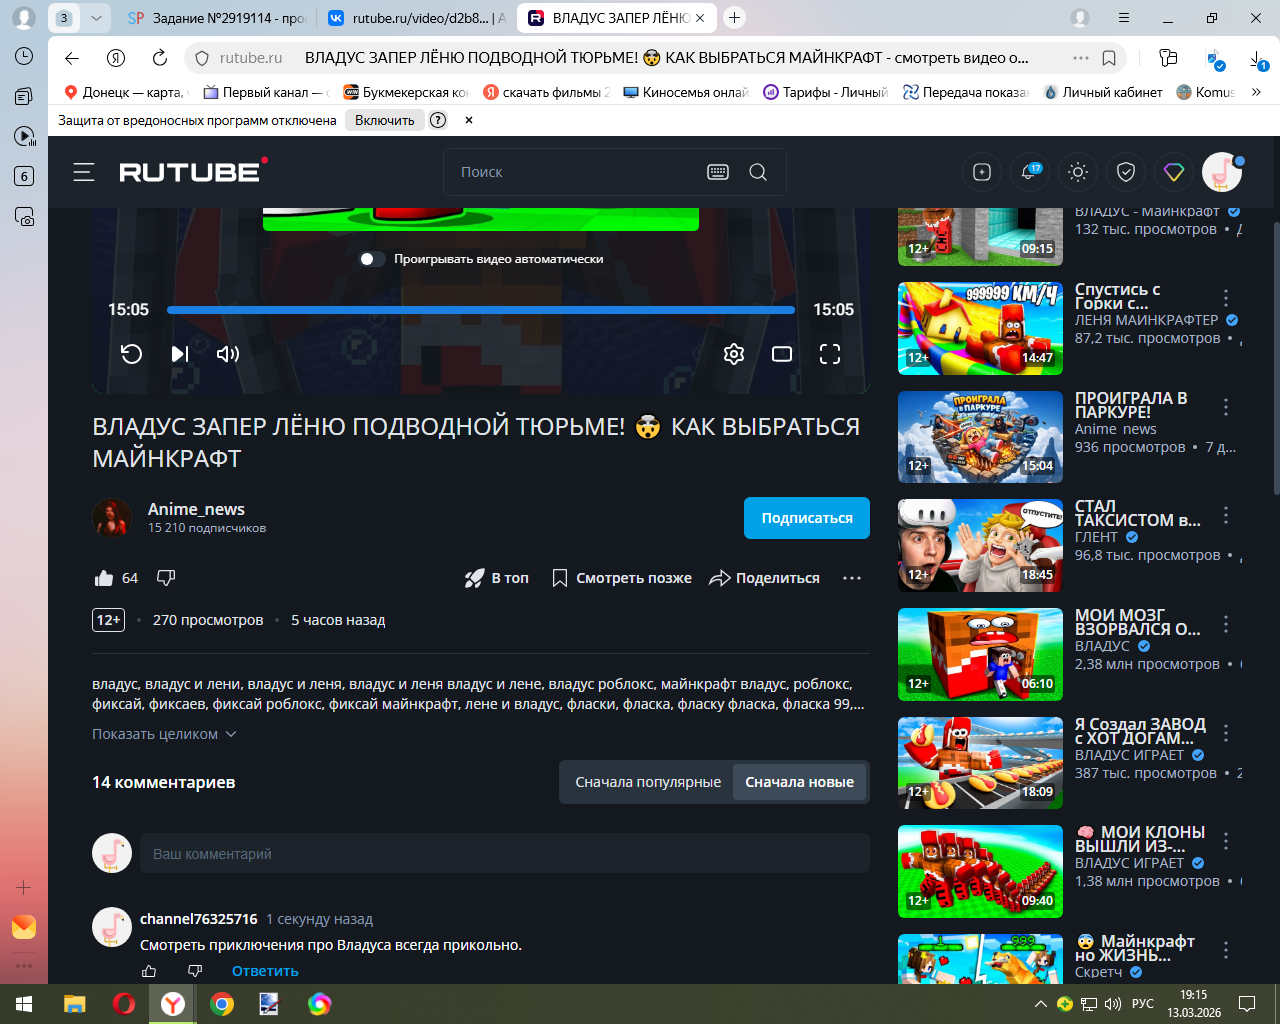Viewport: 1280px width, 1024px height.
Task: Open Opera browser from taskbar
Action: (124, 1004)
